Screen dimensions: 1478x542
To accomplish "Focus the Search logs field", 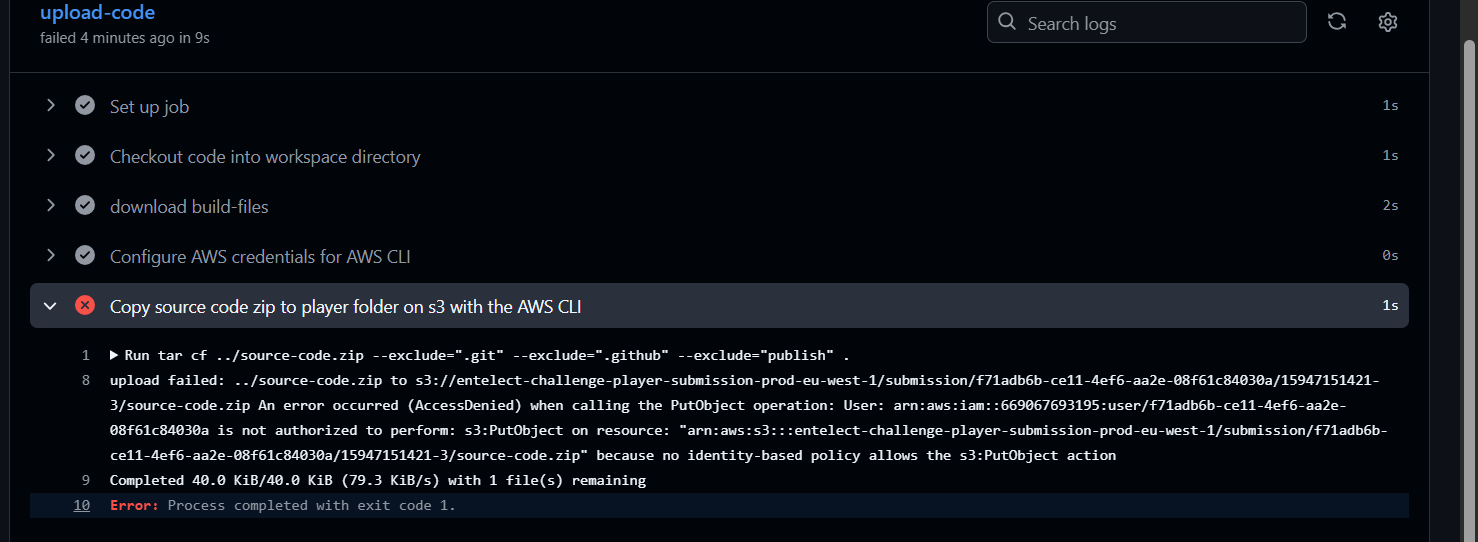I will [x=1146, y=22].
